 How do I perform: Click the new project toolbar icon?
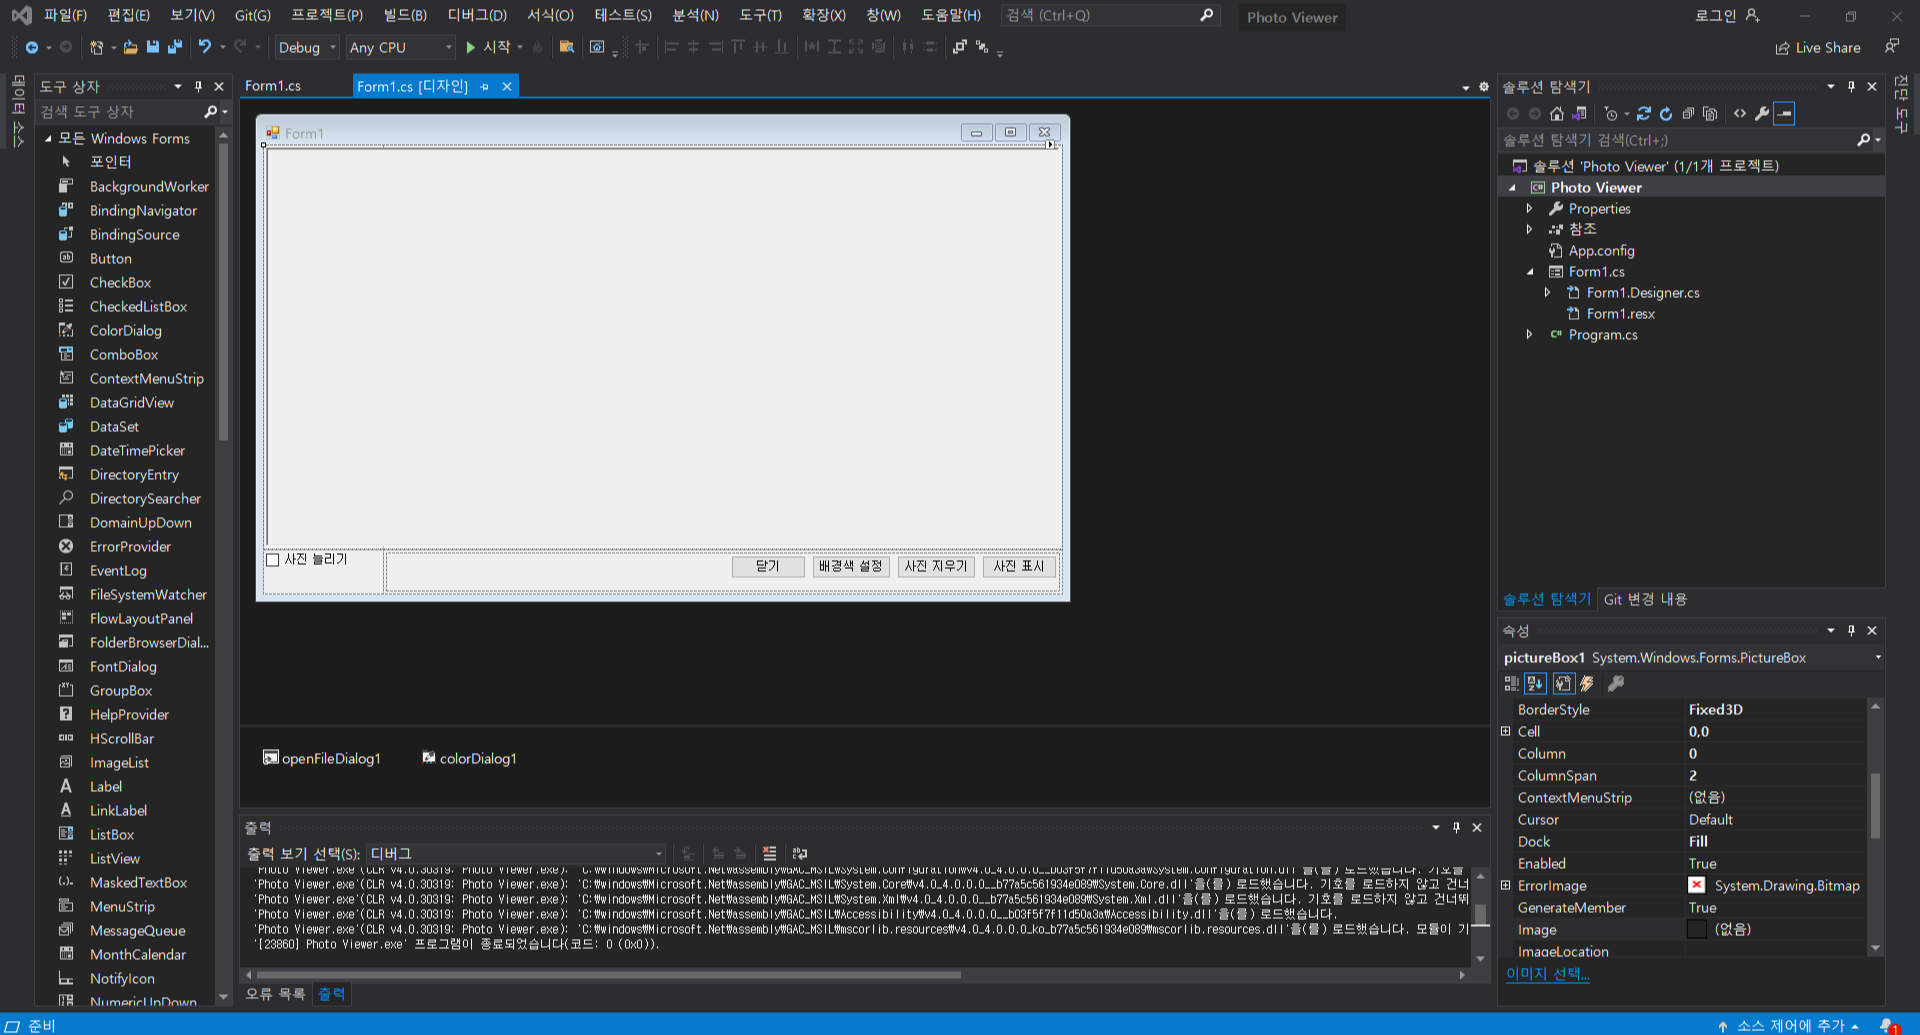pos(96,47)
